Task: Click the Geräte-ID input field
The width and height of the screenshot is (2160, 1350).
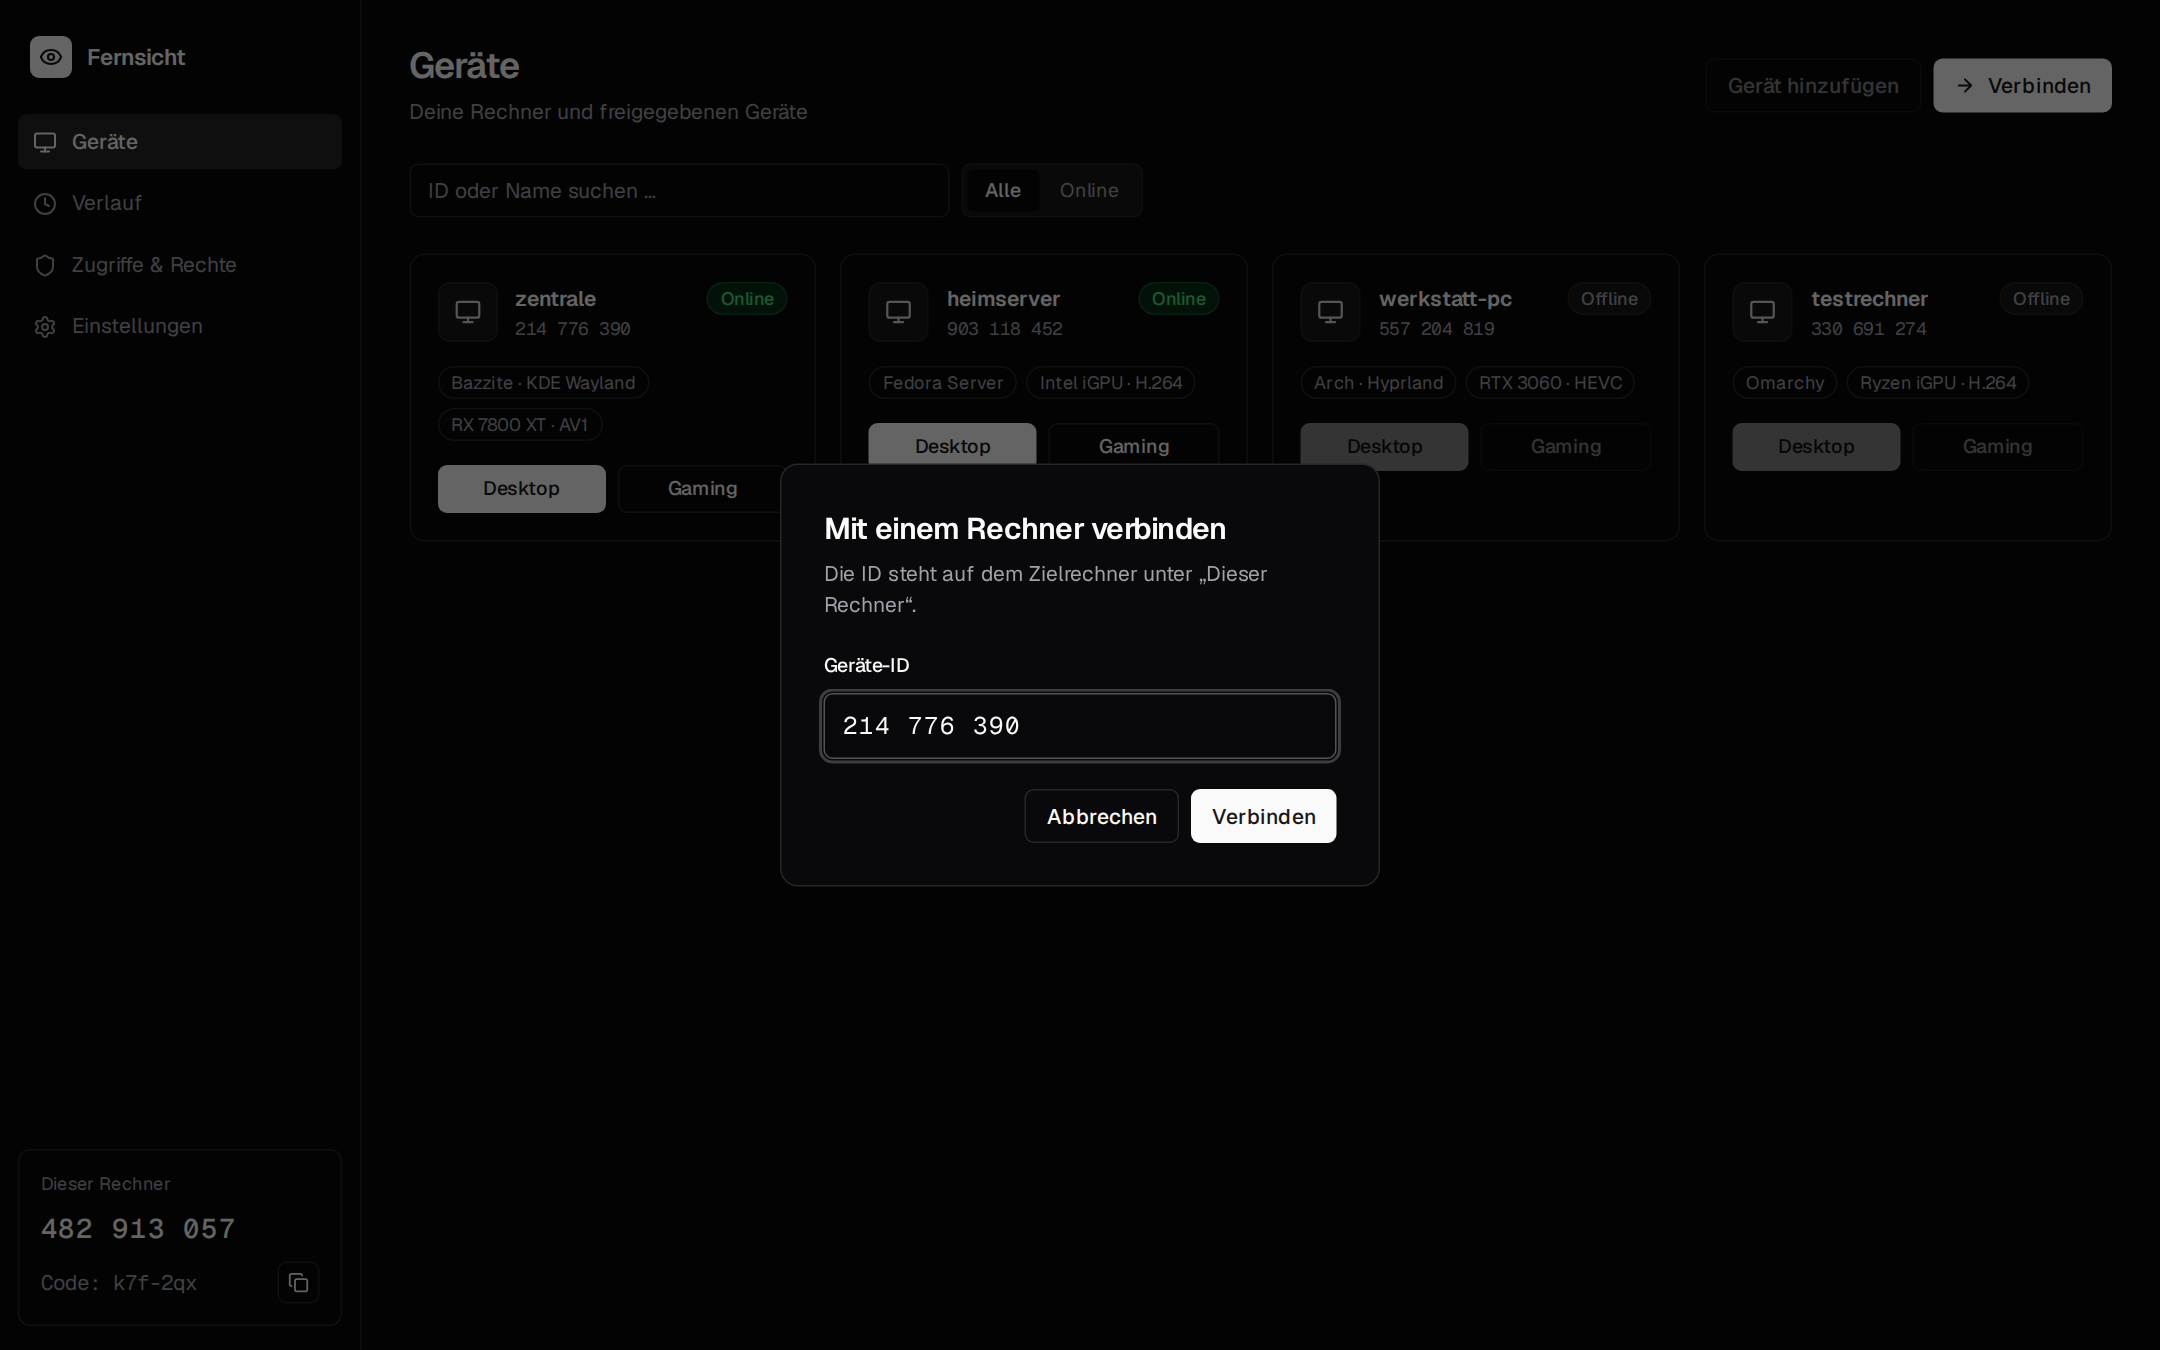Action: click(1080, 726)
